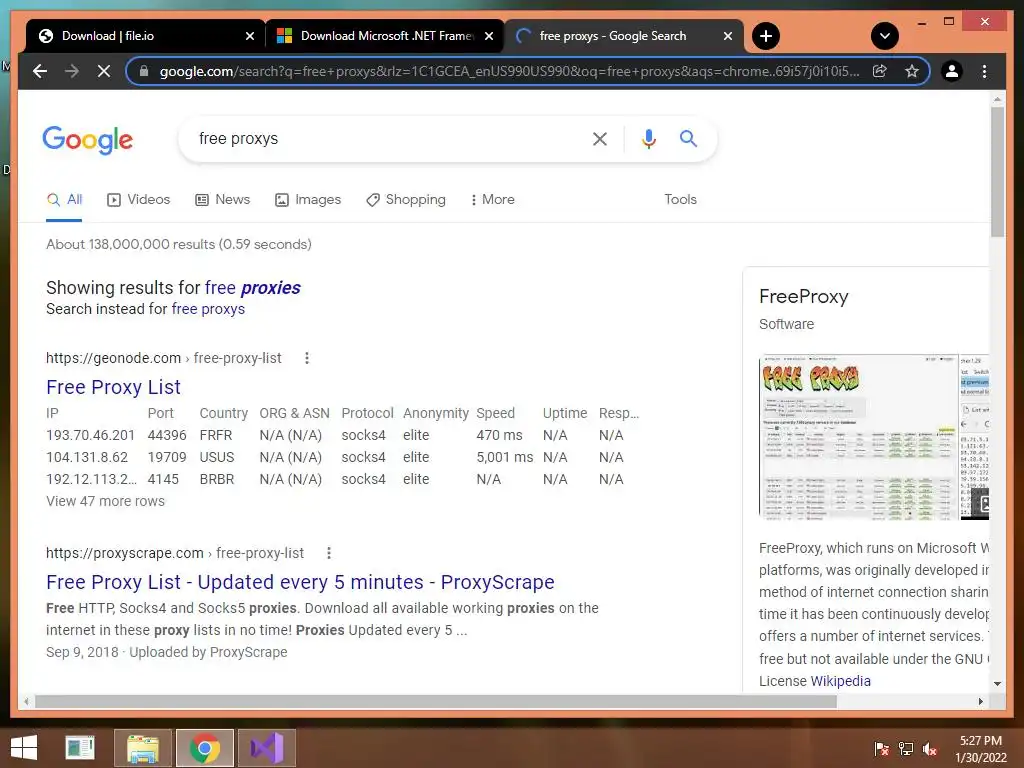
Task: Click the horizontal scrollbar thumb
Action: coord(436,701)
